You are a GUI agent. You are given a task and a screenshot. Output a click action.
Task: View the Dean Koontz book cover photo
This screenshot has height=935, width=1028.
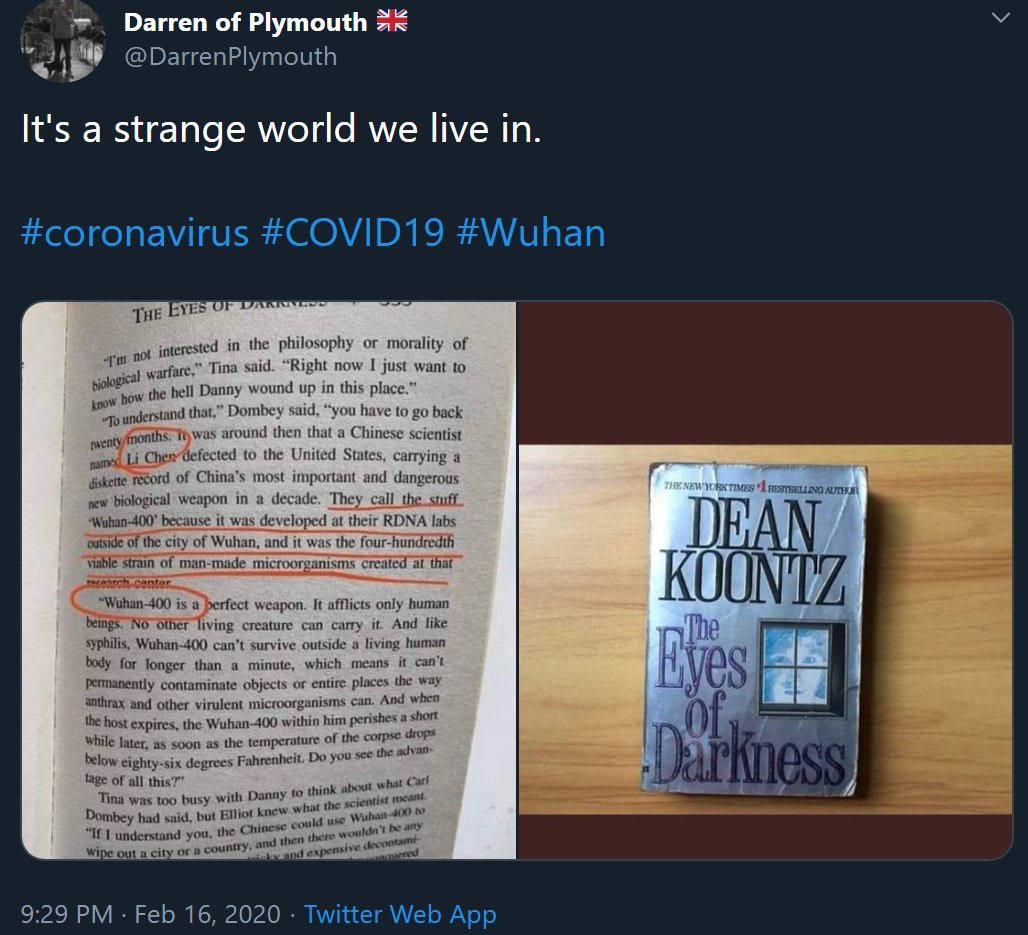coord(766,580)
